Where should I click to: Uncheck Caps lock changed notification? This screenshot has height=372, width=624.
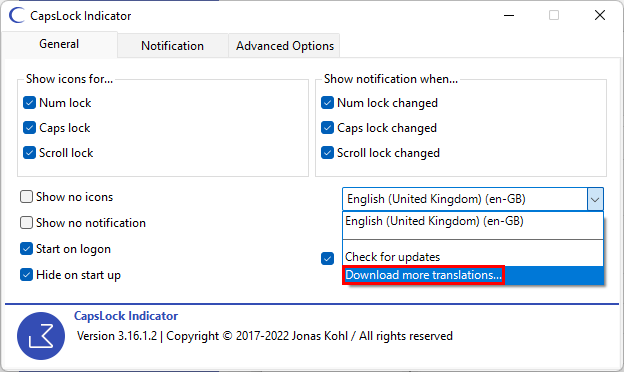point(327,128)
